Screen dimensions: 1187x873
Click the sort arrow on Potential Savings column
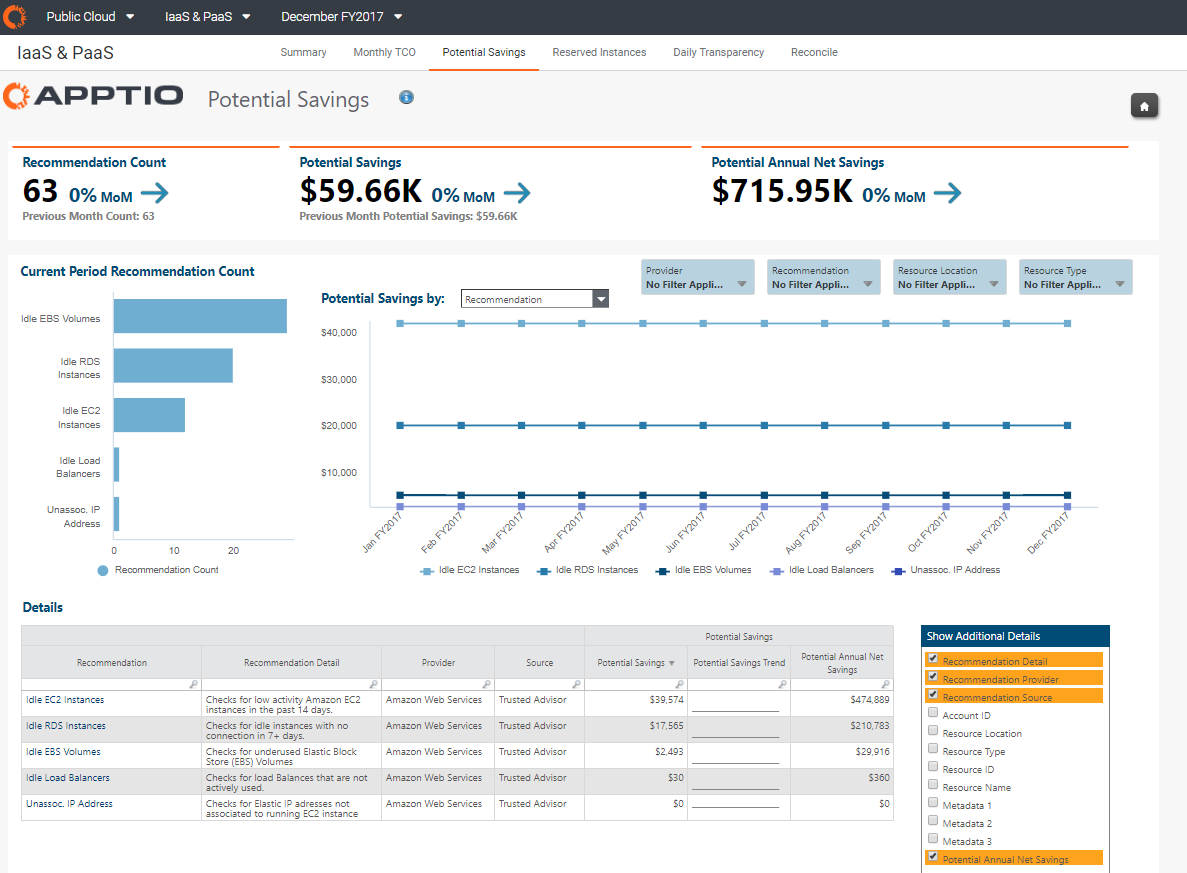tap(672, 663)
